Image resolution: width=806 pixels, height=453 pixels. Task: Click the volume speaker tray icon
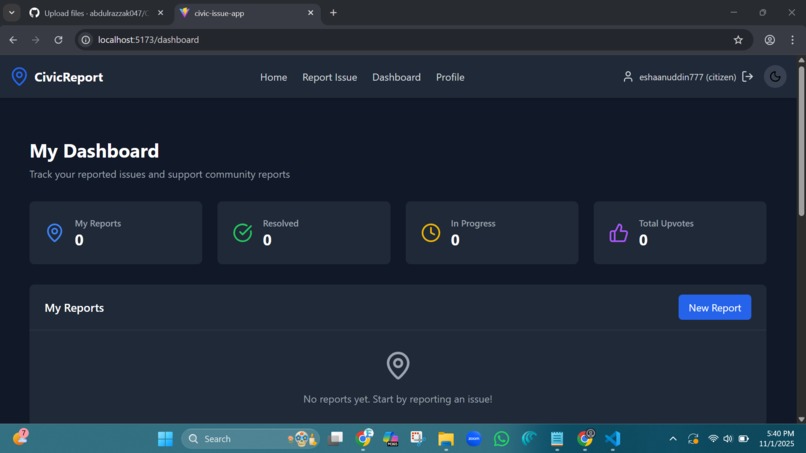pyautogui.click(x=727, y=439)
